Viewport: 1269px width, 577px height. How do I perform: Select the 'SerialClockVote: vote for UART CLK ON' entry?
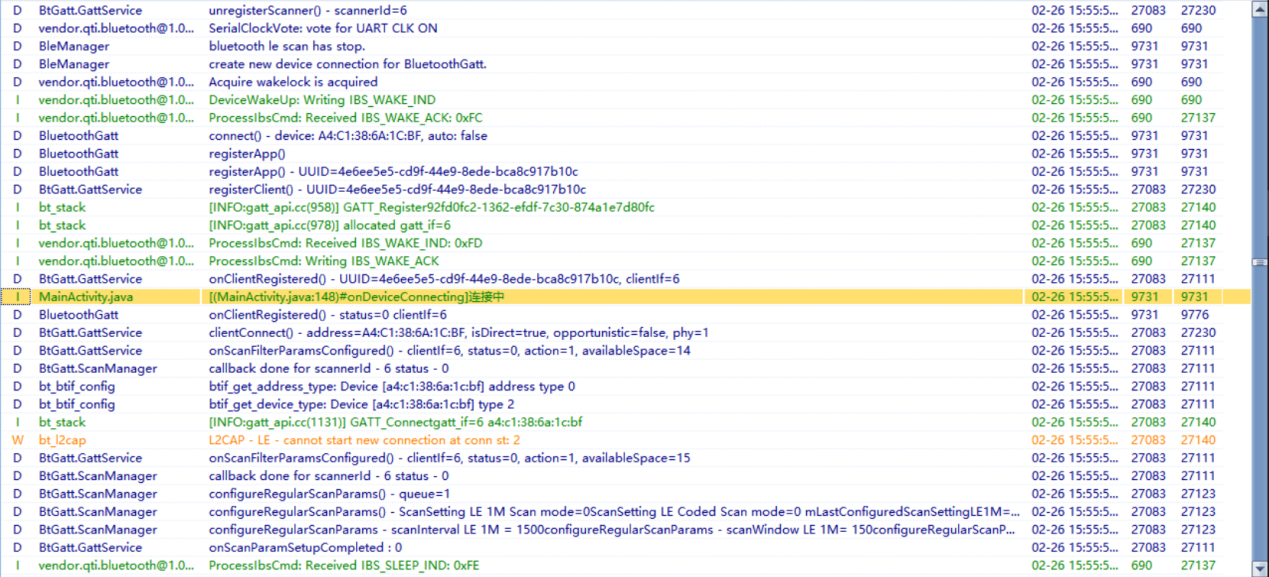625,28
